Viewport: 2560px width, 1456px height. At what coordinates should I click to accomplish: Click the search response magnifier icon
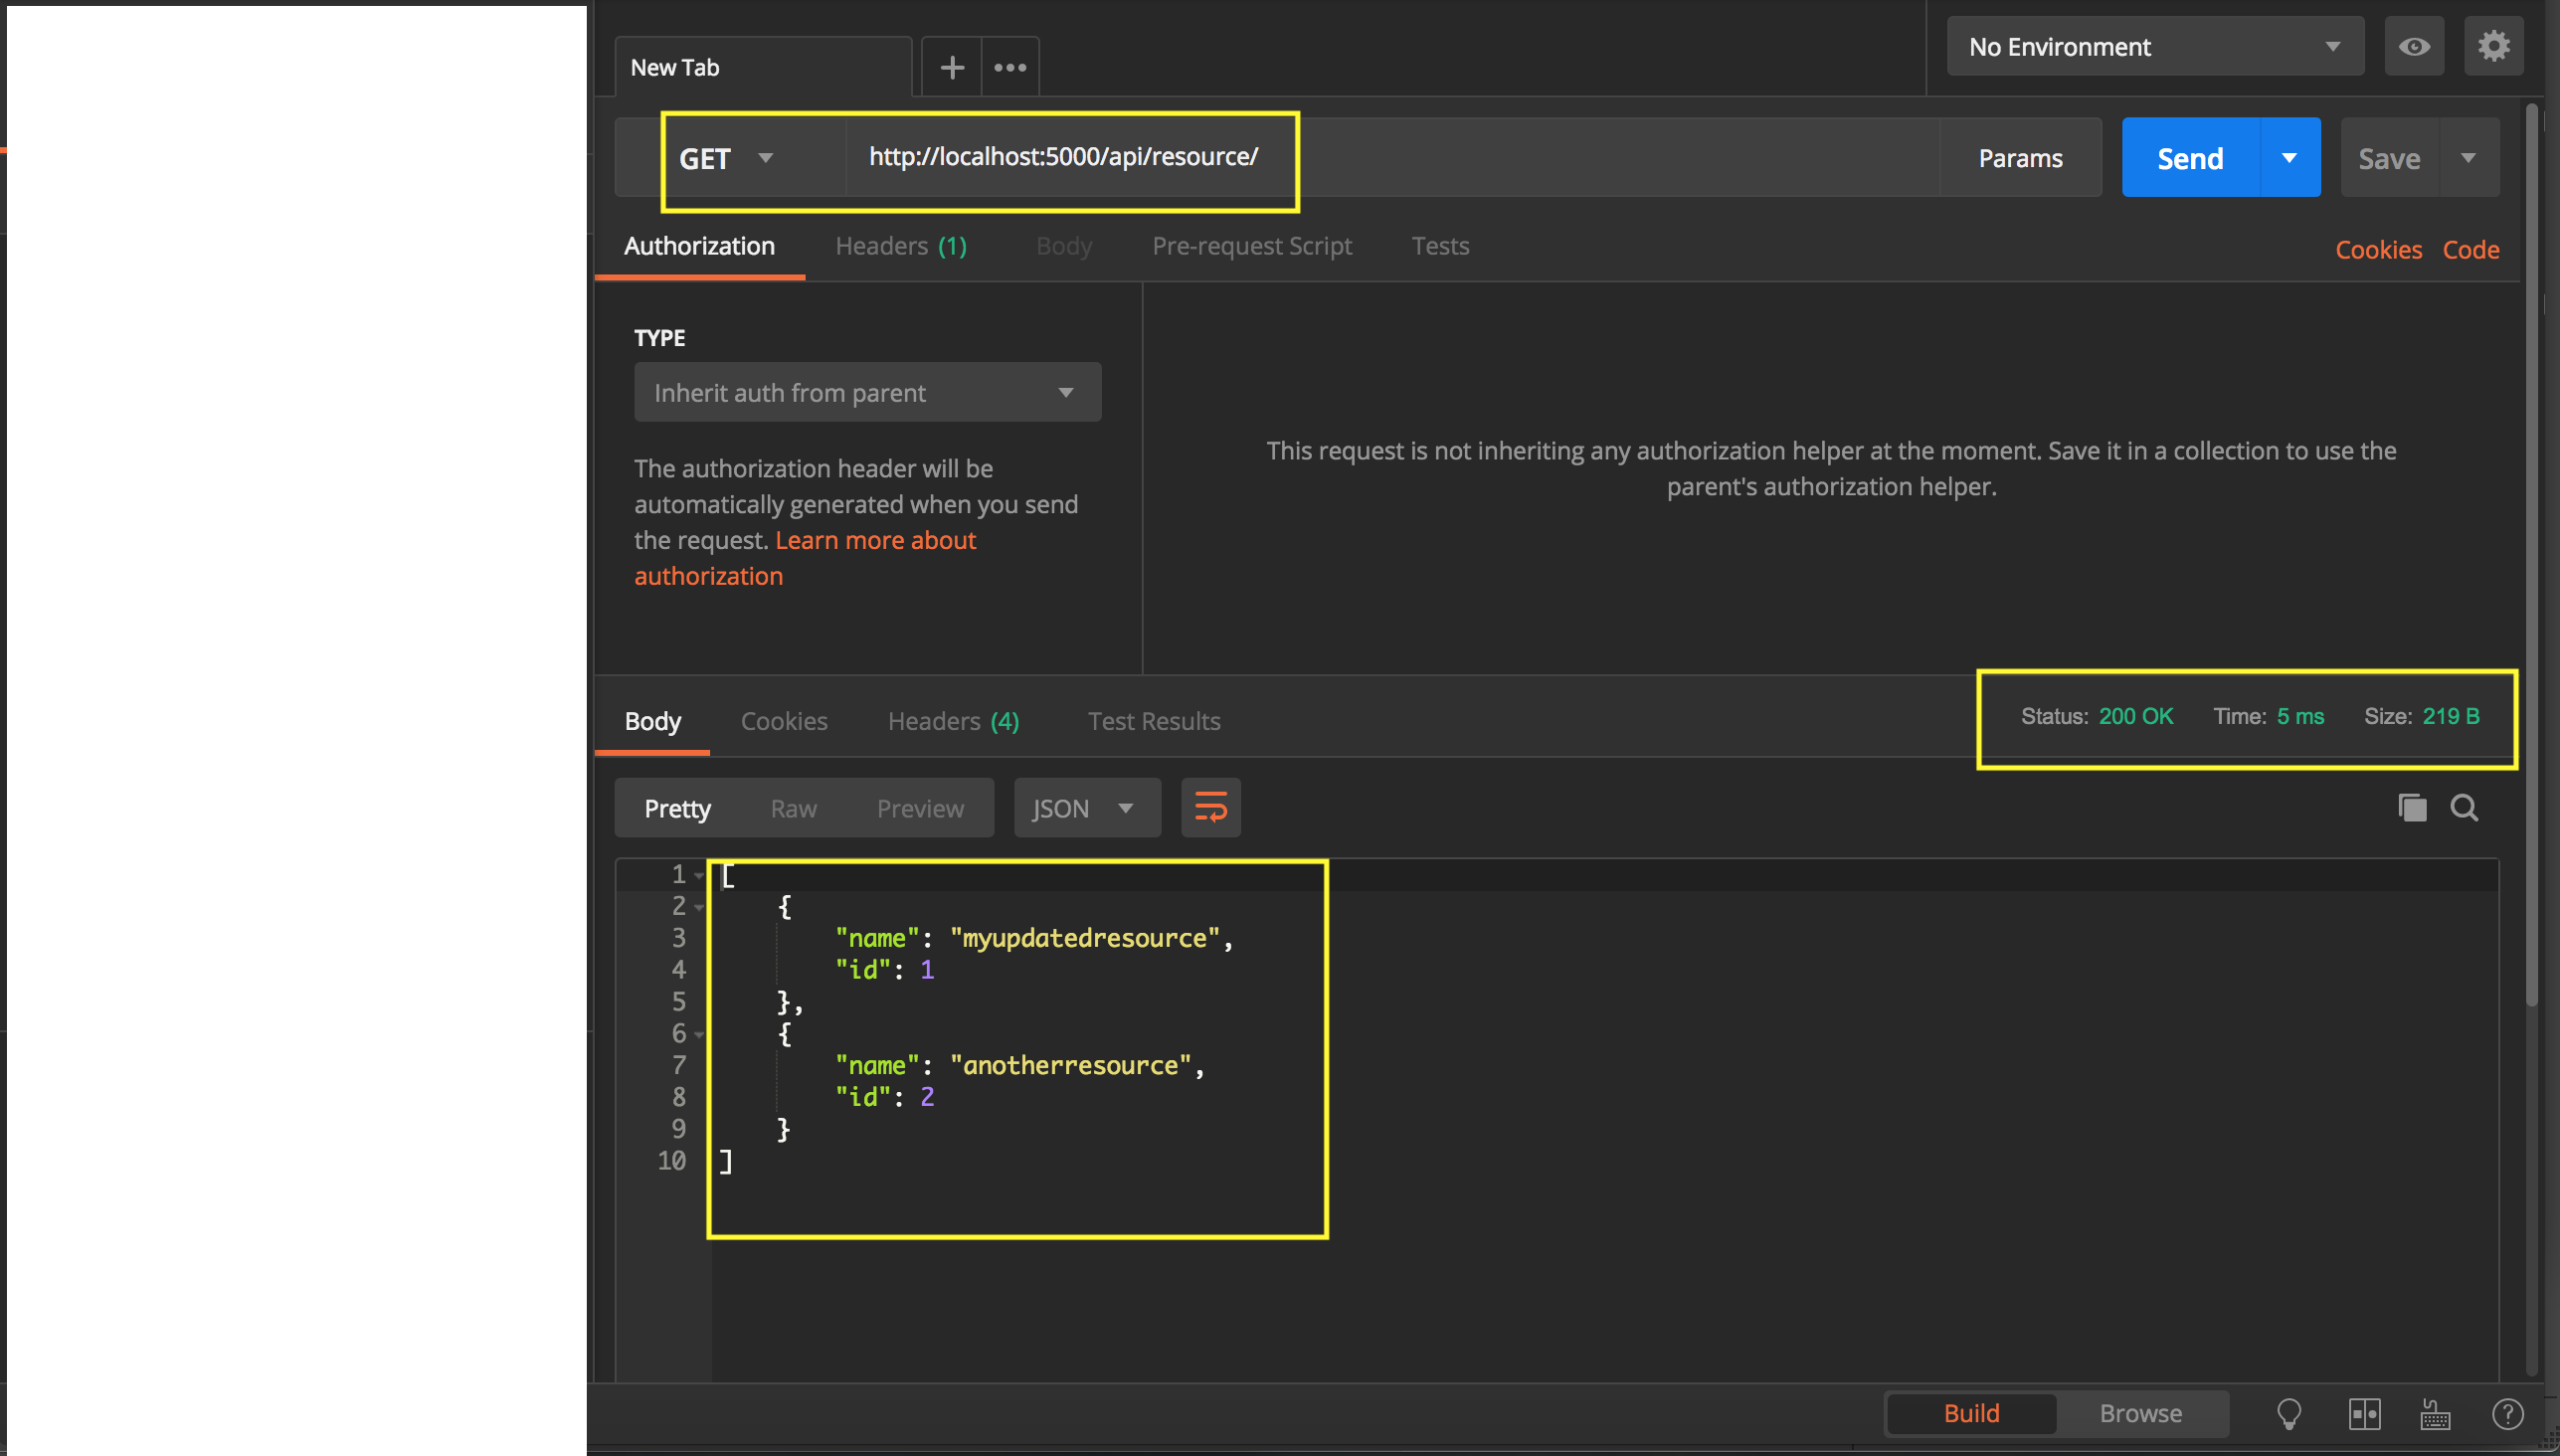coord(2464,807)
